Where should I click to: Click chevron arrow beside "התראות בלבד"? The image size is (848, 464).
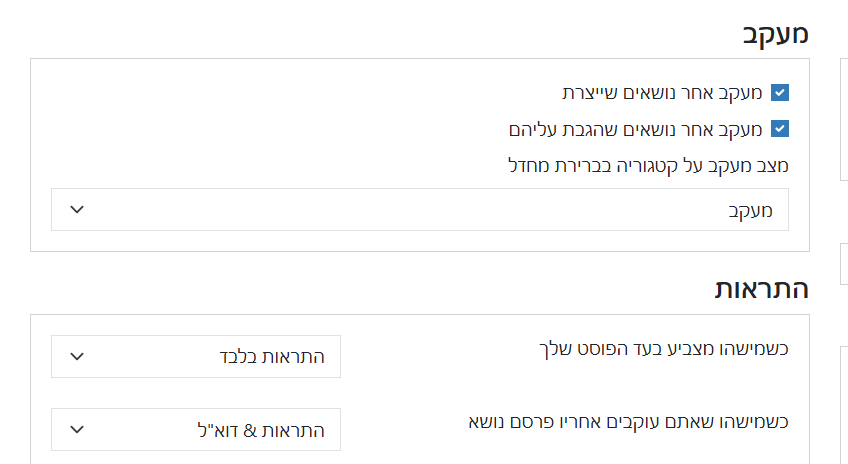[77, 357]
